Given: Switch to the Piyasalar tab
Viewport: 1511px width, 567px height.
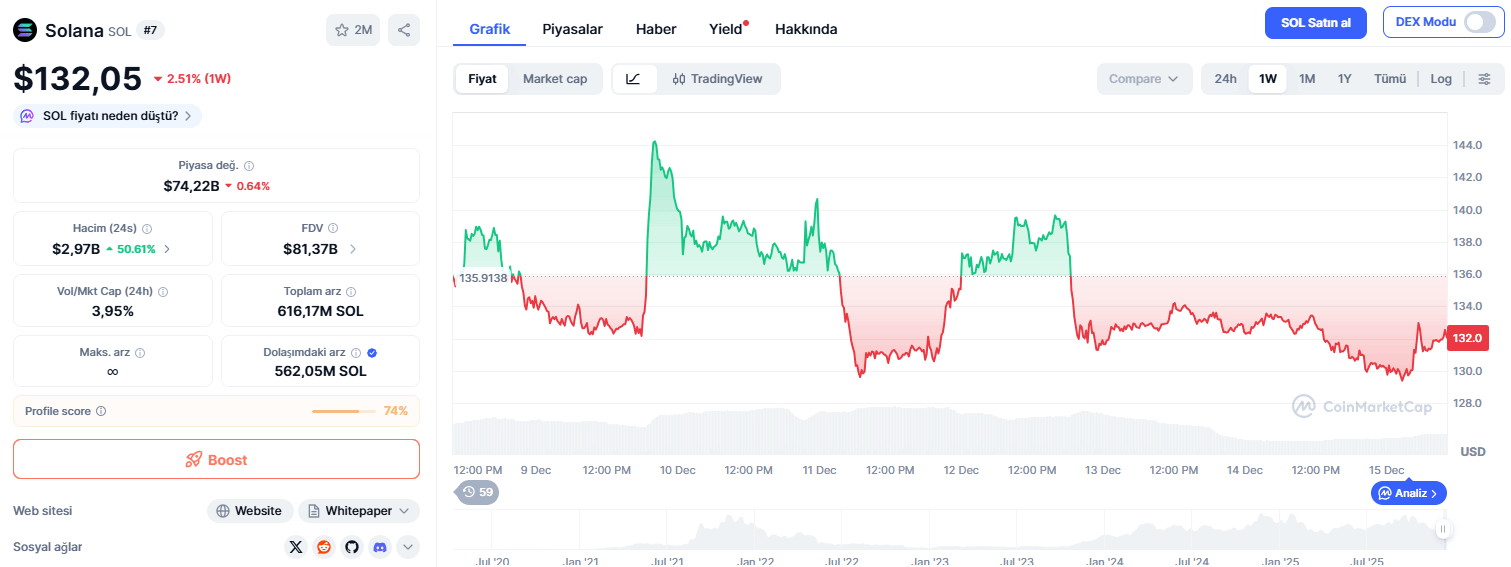Looking at the screenshot, I should click(572, 29).
